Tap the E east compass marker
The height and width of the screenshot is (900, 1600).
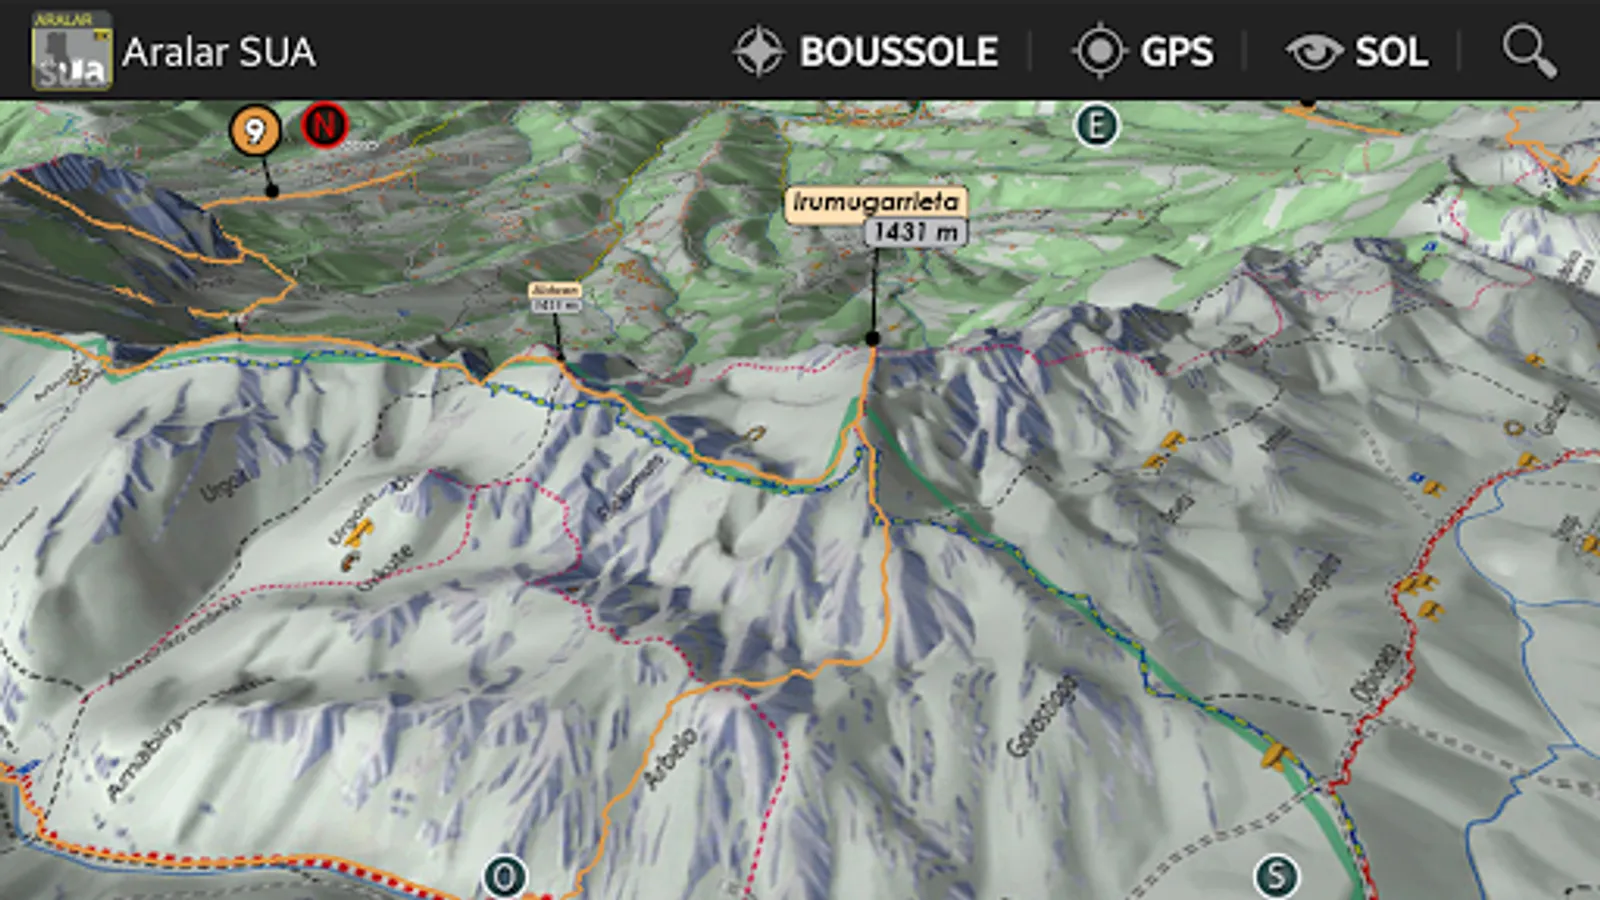click(1096, 126)
